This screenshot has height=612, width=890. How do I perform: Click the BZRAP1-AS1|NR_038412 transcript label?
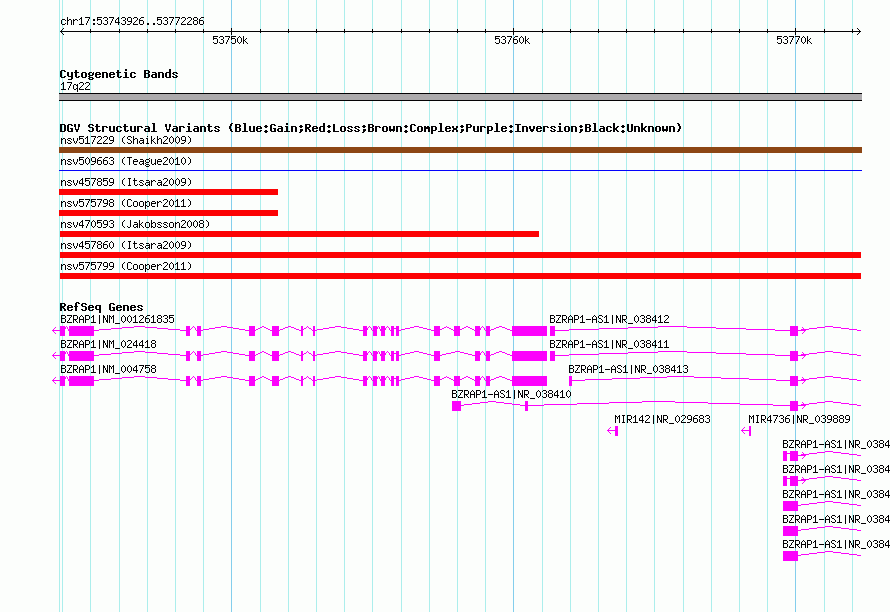(x=609, y=320)
